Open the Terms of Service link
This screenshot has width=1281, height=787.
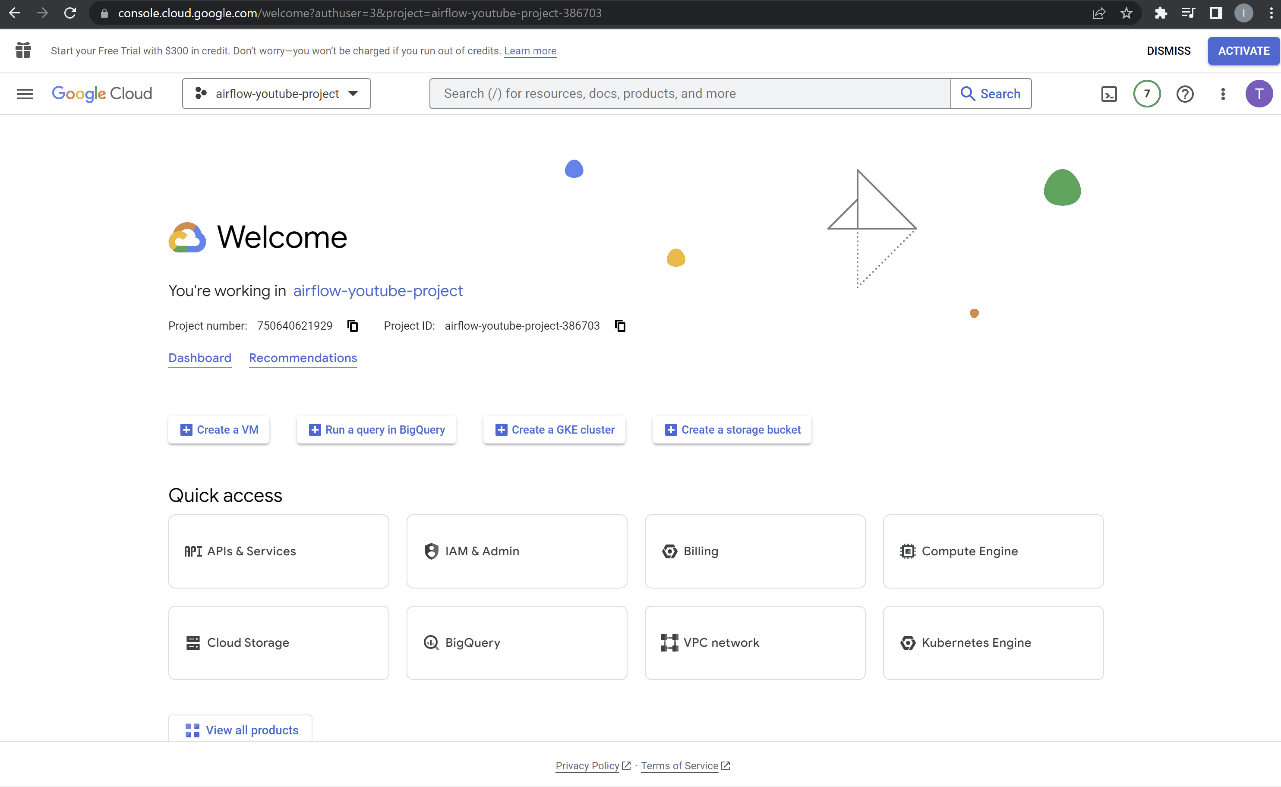685,766
